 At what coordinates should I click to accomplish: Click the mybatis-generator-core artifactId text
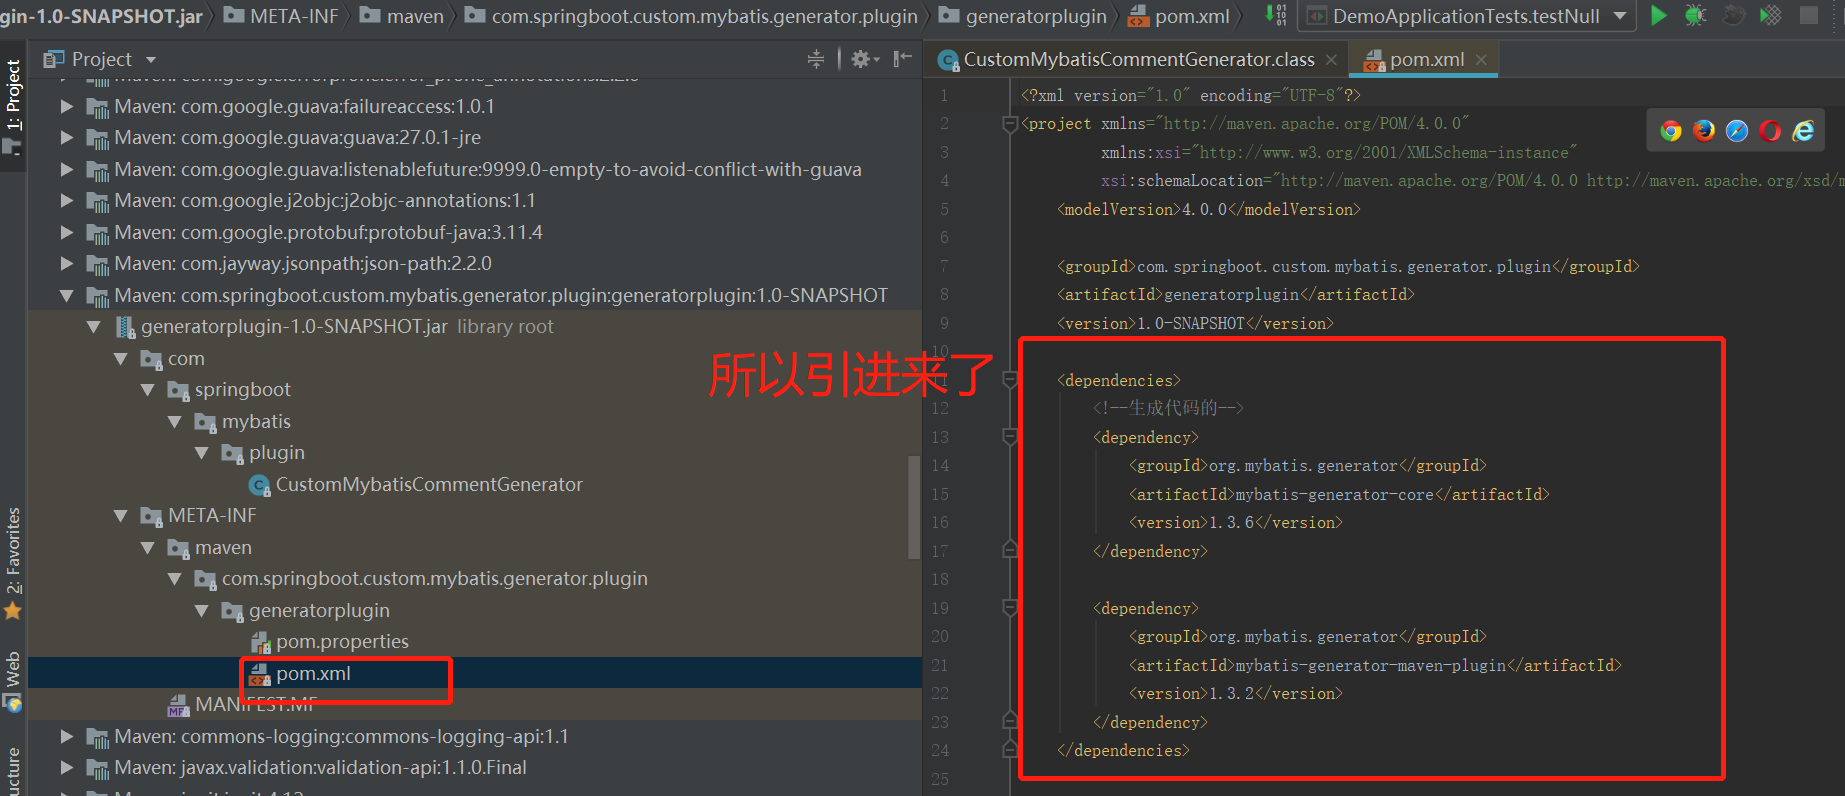pos(1335,494)
